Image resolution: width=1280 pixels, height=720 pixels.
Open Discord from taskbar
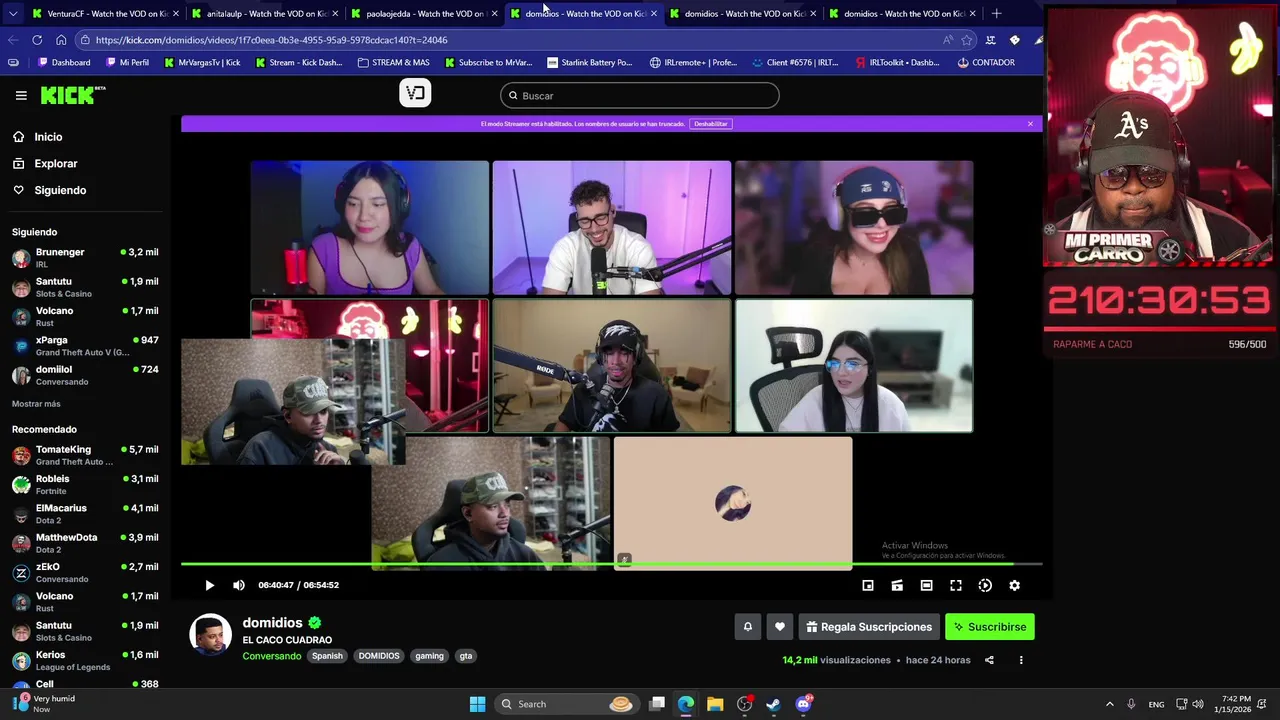(x=803, y=704)
